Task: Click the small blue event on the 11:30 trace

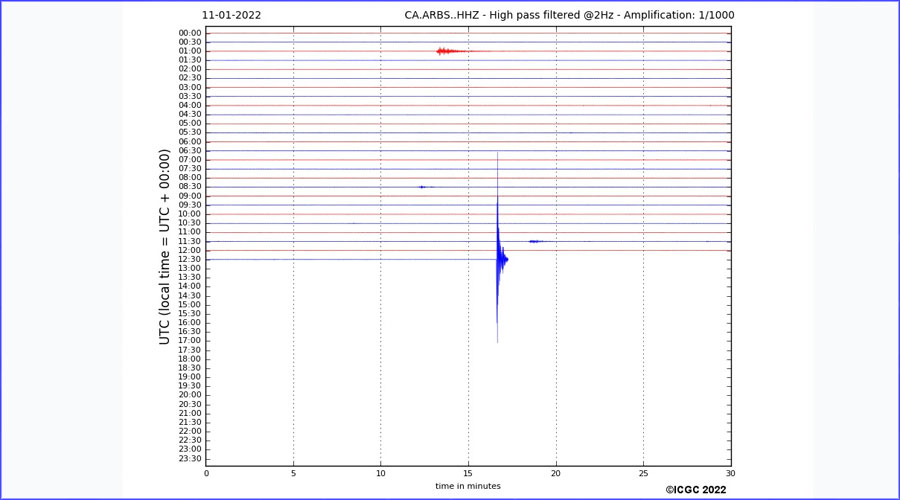Action: pos(535,241)
